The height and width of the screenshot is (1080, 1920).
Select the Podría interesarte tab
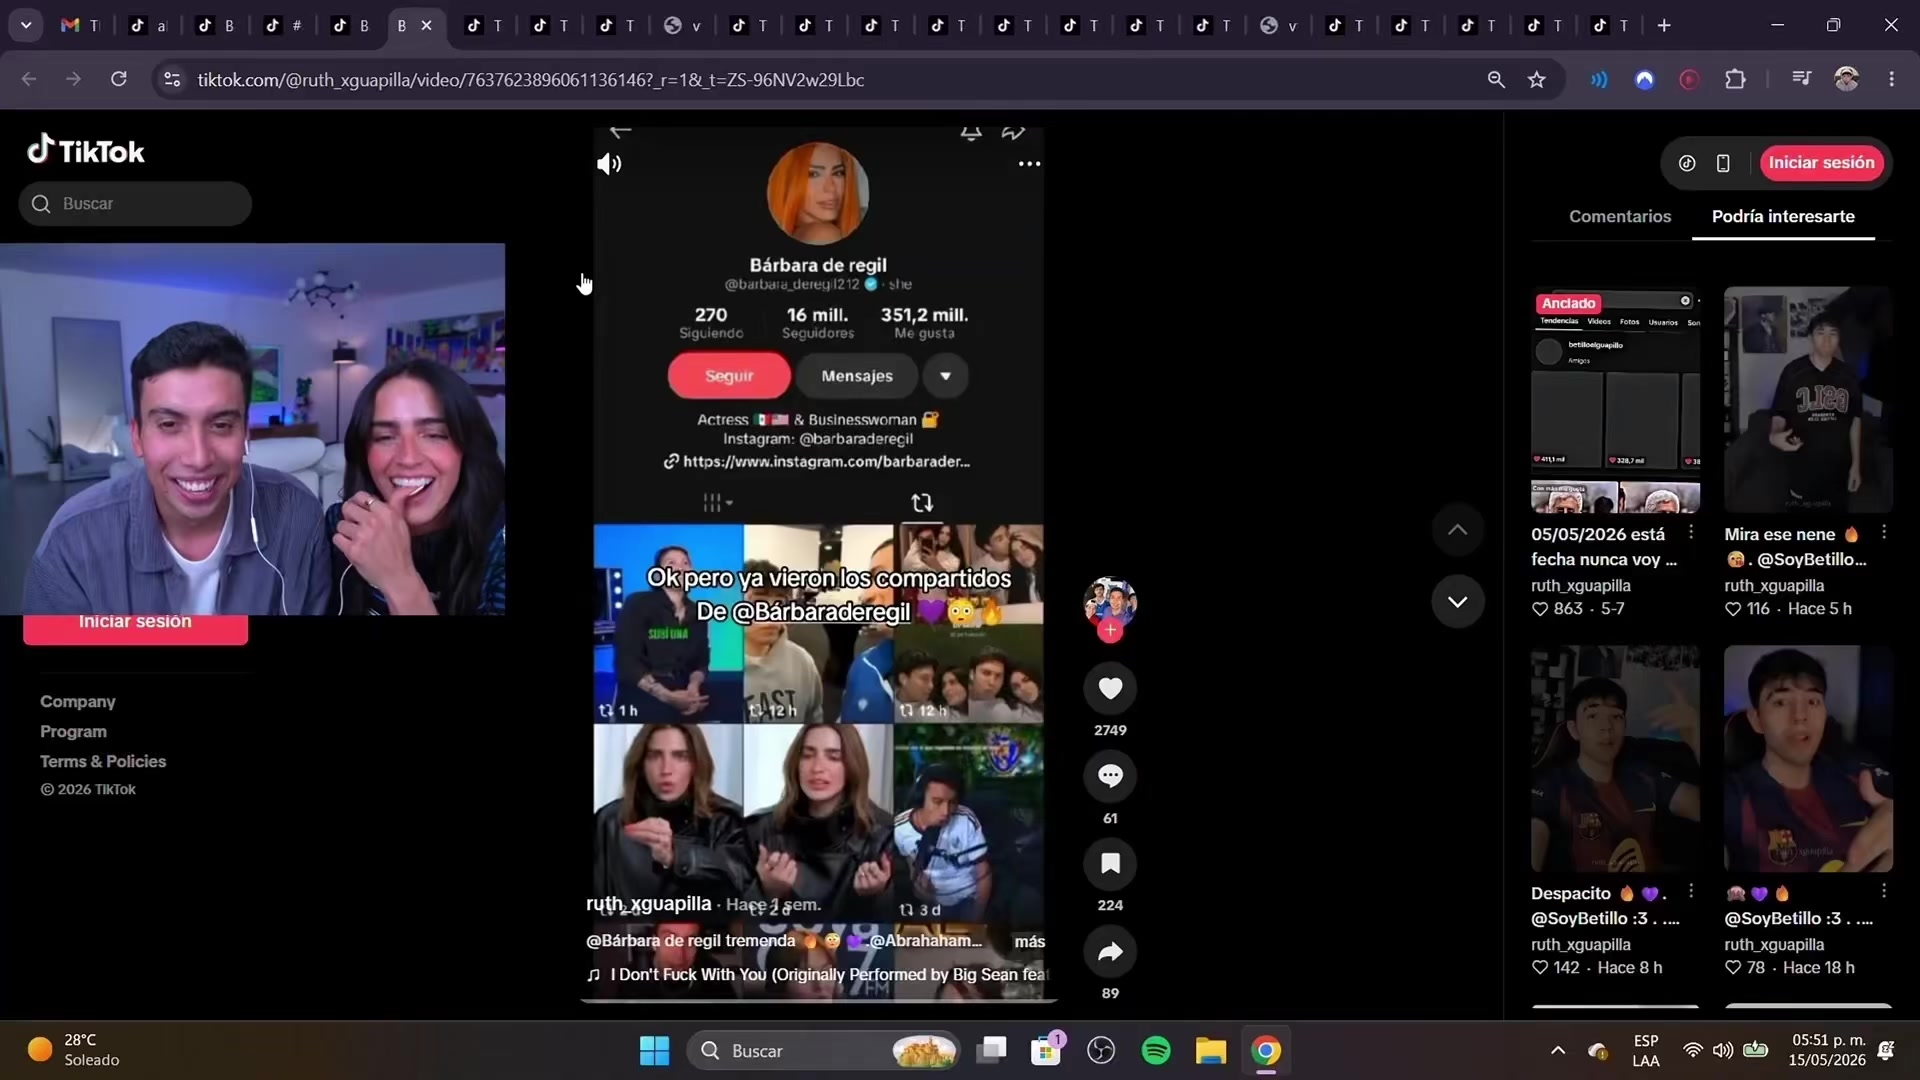(x=1783, y=216)
